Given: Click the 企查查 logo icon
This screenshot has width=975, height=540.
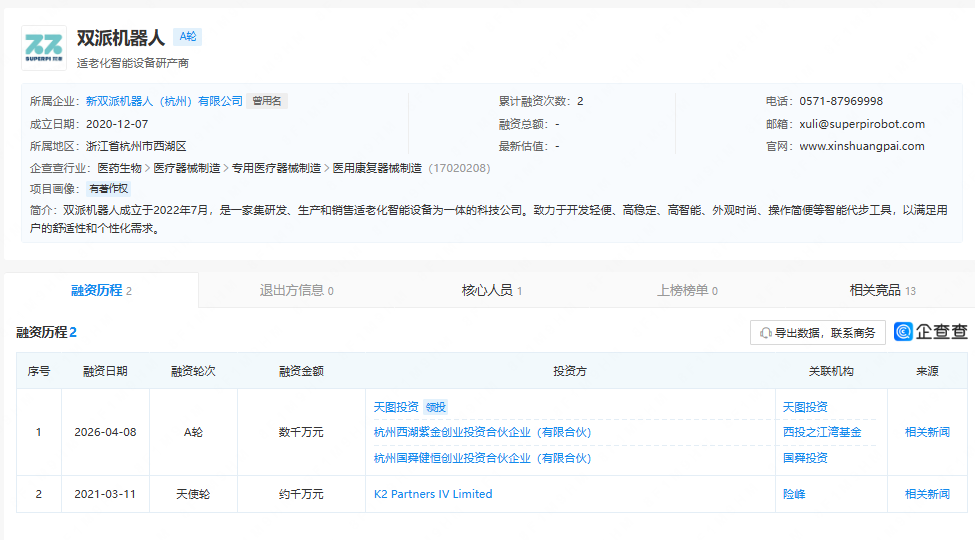Looking at the screenshot, I should tap(930, 332).
